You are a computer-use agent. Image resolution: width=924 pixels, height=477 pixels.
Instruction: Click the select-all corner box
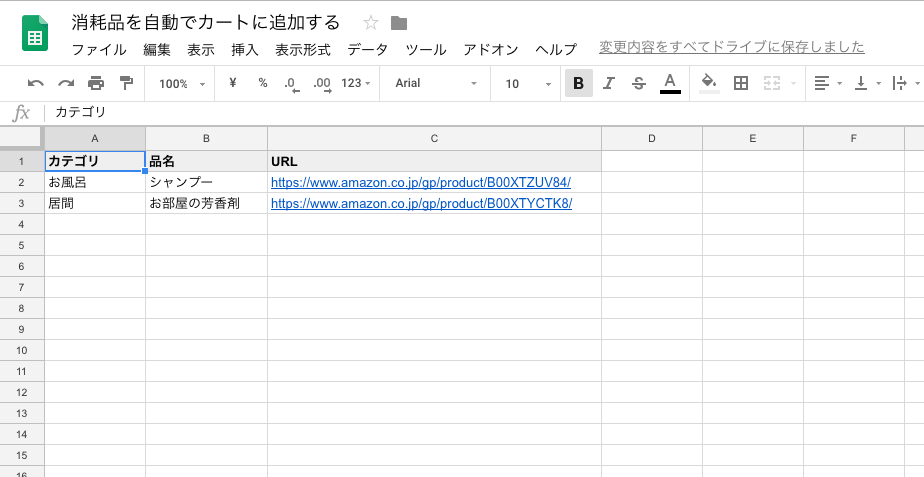click(22, 139)
